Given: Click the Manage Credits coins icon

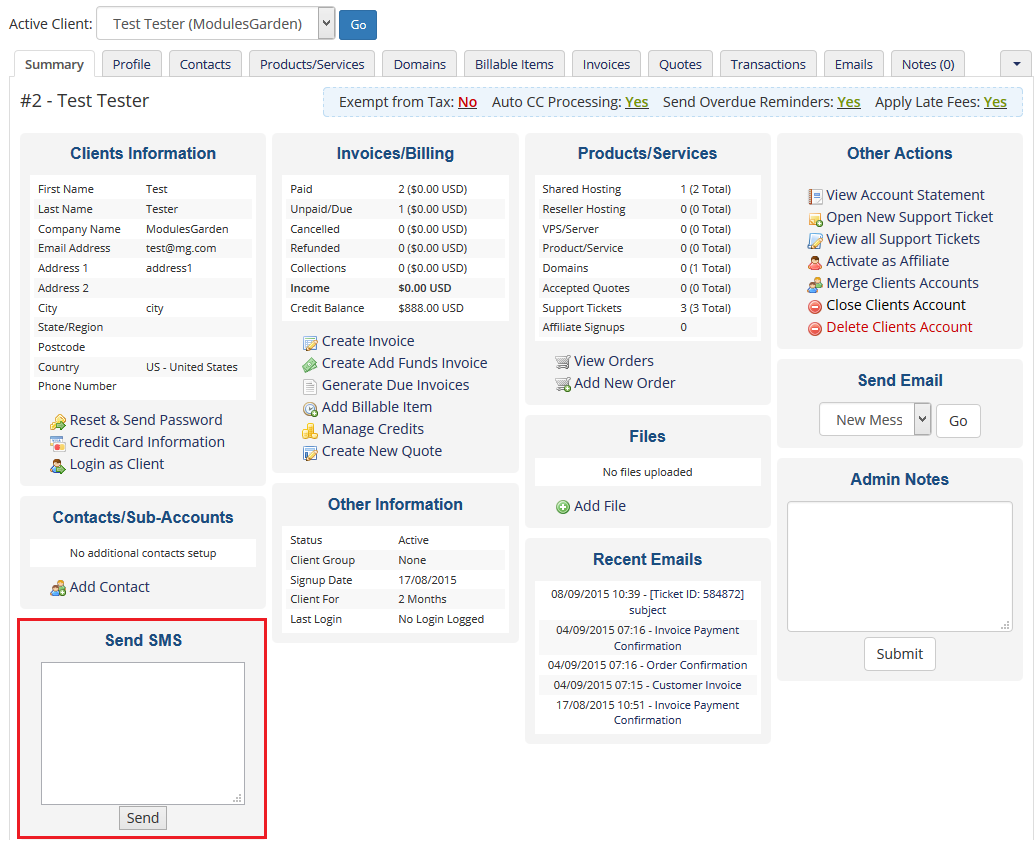Looking at the screenshot, I should [x=310, y=431].
